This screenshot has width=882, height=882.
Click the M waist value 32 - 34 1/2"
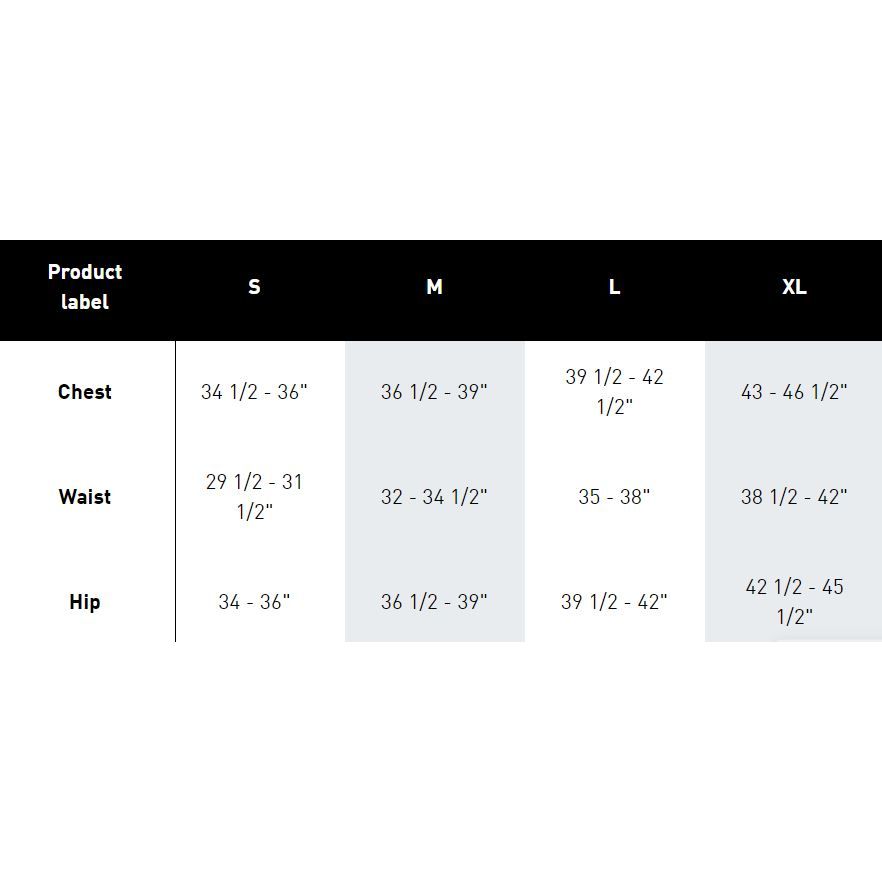point(434,497)
